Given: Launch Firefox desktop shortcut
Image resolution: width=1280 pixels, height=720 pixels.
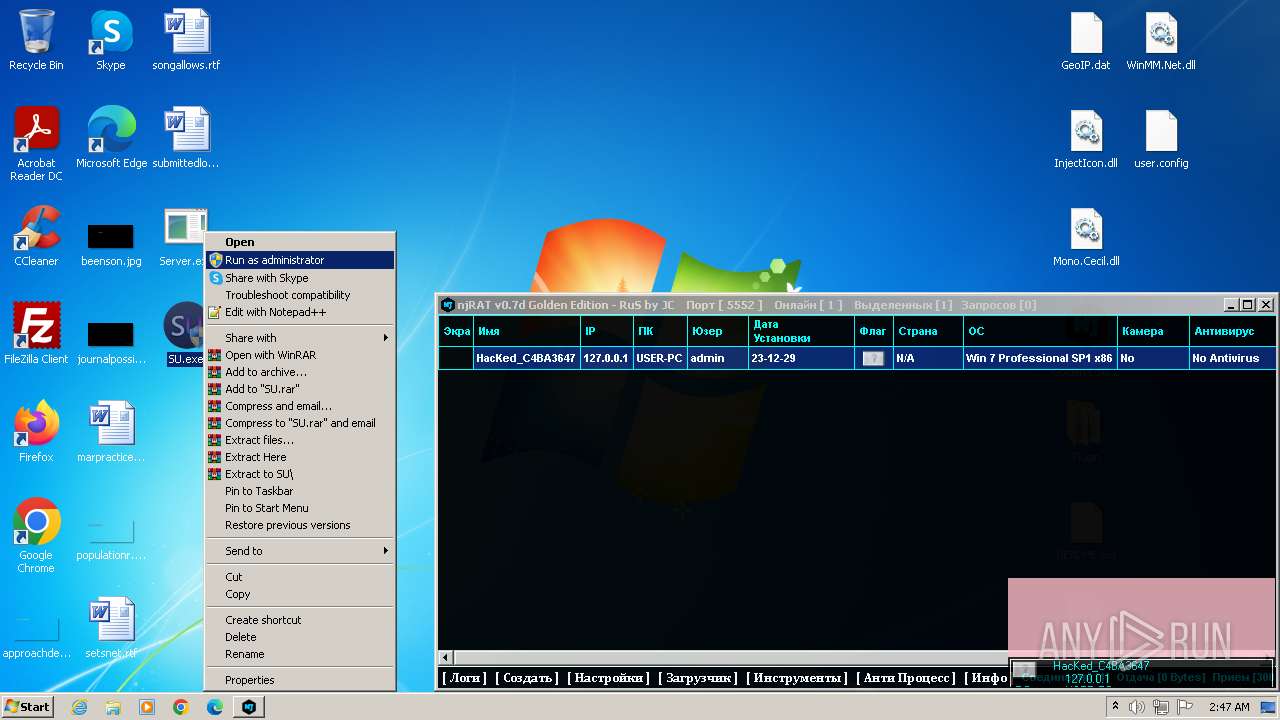Looking at the screenshot, I should 36,432.
